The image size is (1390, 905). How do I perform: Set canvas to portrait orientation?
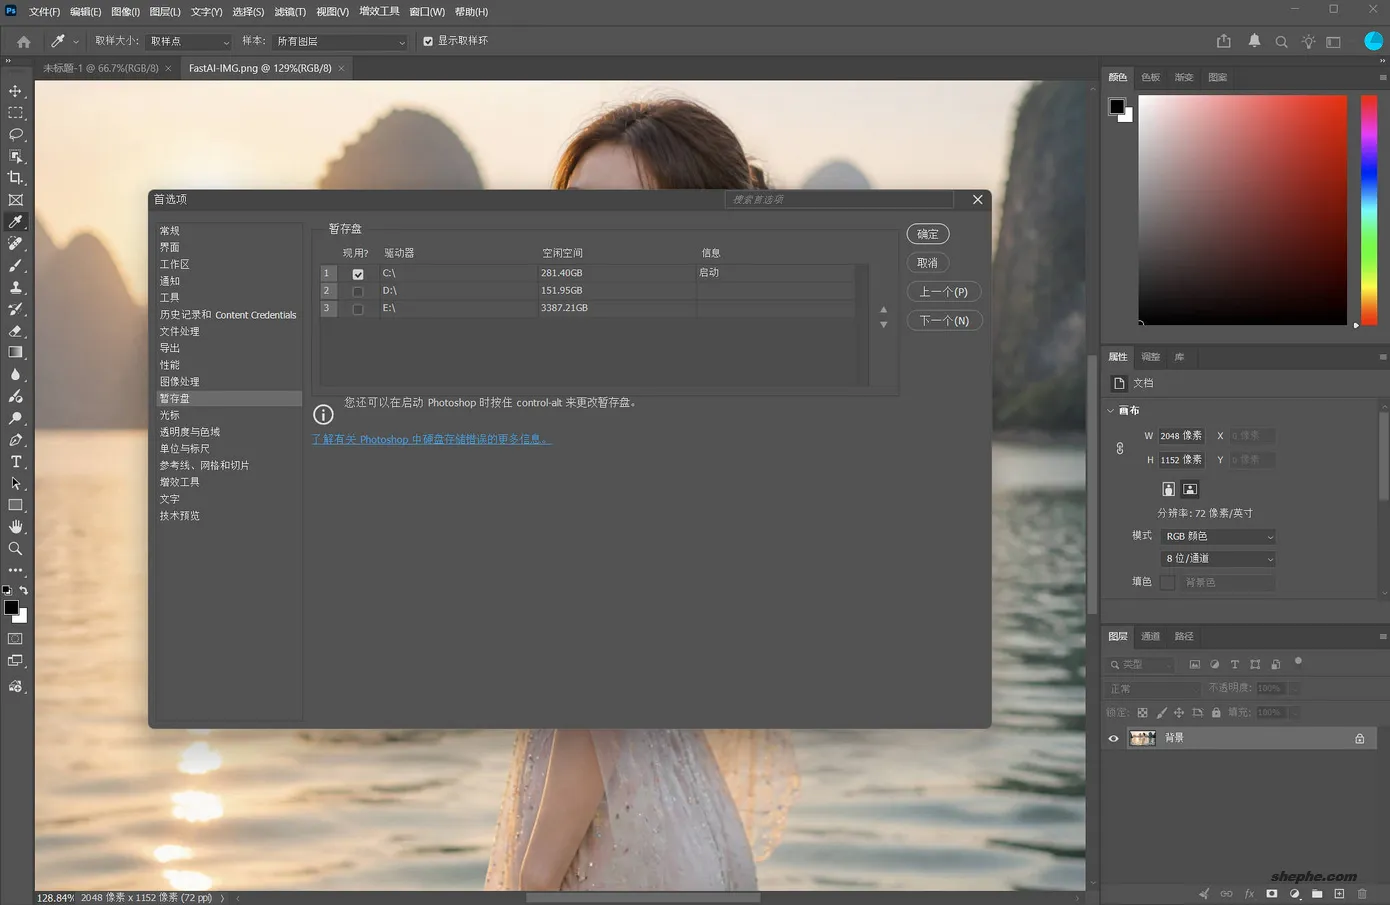tap(1168, 489)
